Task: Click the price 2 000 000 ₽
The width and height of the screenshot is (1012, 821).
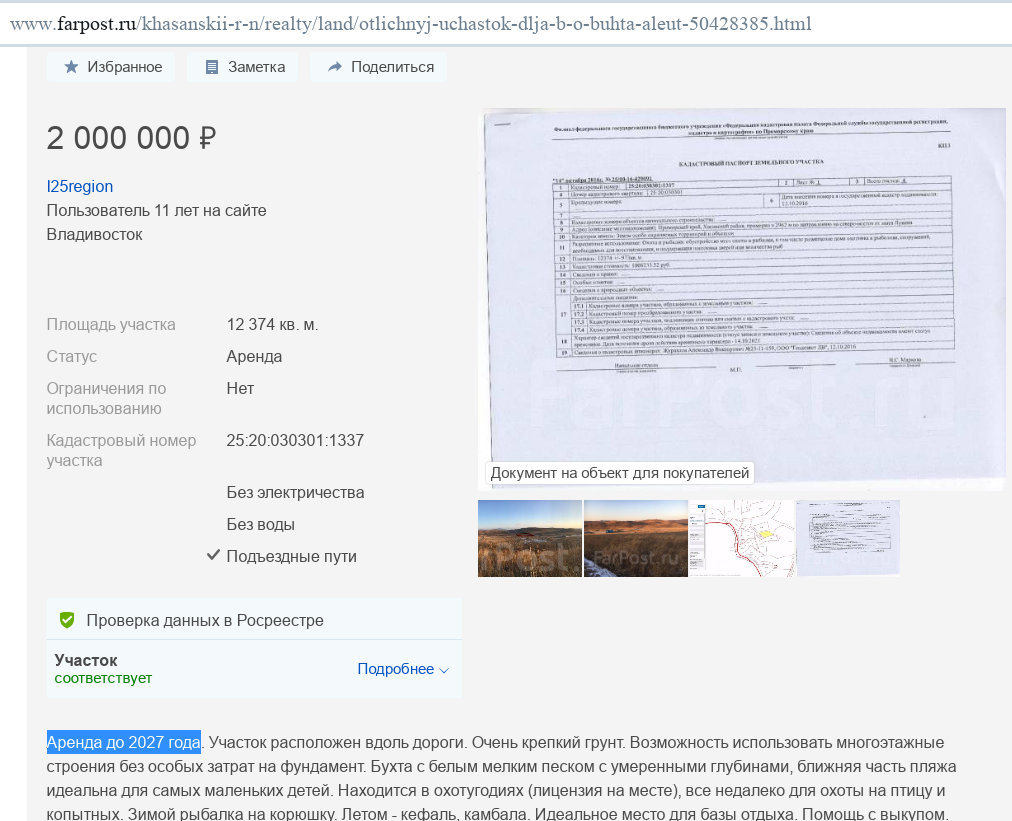Action: (131, 138)
